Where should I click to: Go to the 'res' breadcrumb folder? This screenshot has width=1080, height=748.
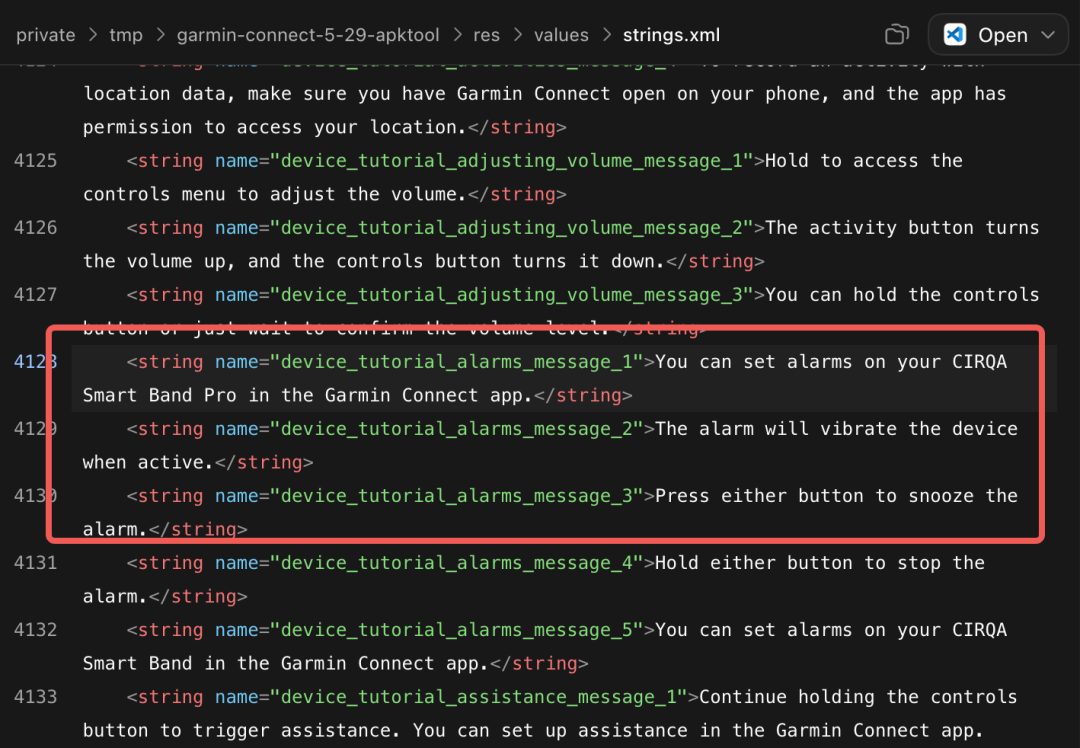click(486, 35)
